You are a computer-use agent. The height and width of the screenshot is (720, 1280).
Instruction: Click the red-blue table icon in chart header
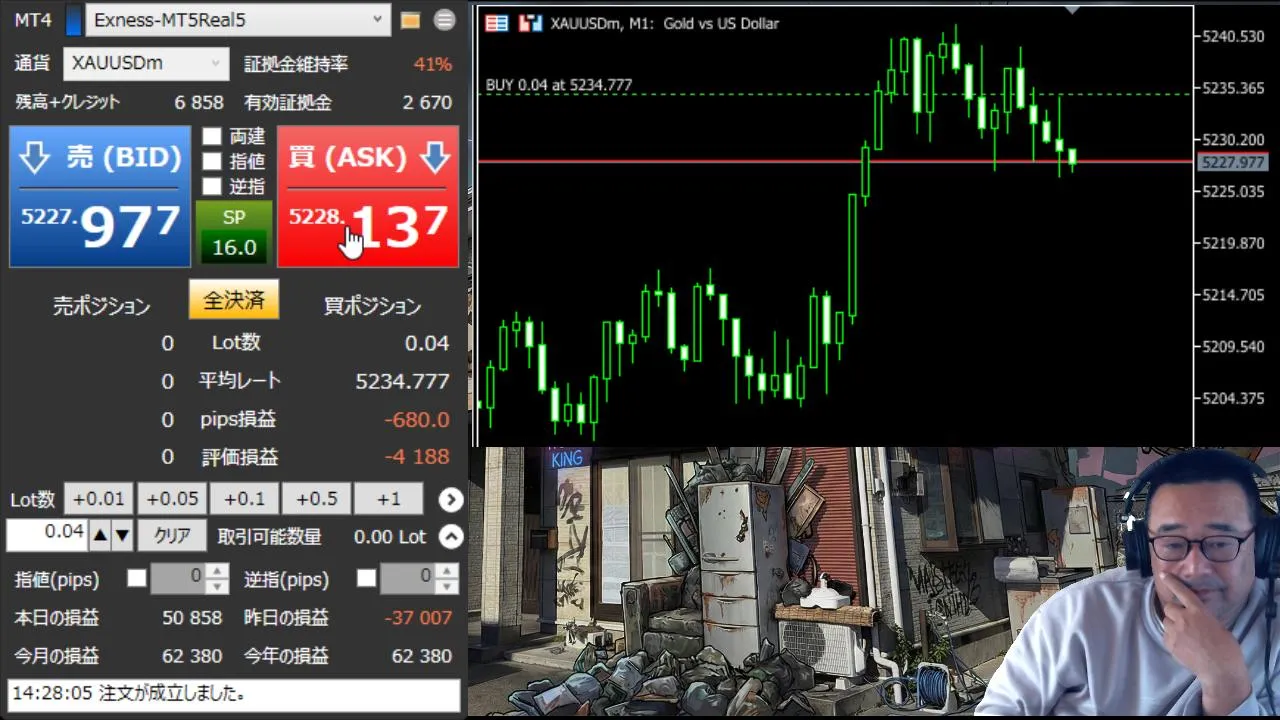click(496, 23)
